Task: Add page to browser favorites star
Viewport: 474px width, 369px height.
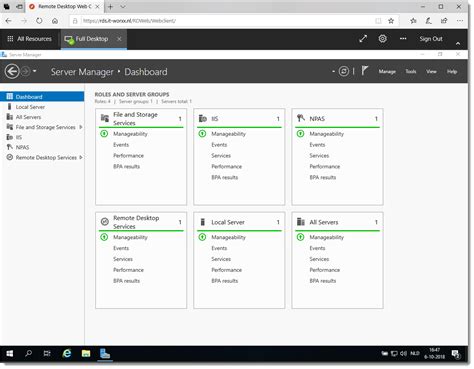Action: pos(391,21)
